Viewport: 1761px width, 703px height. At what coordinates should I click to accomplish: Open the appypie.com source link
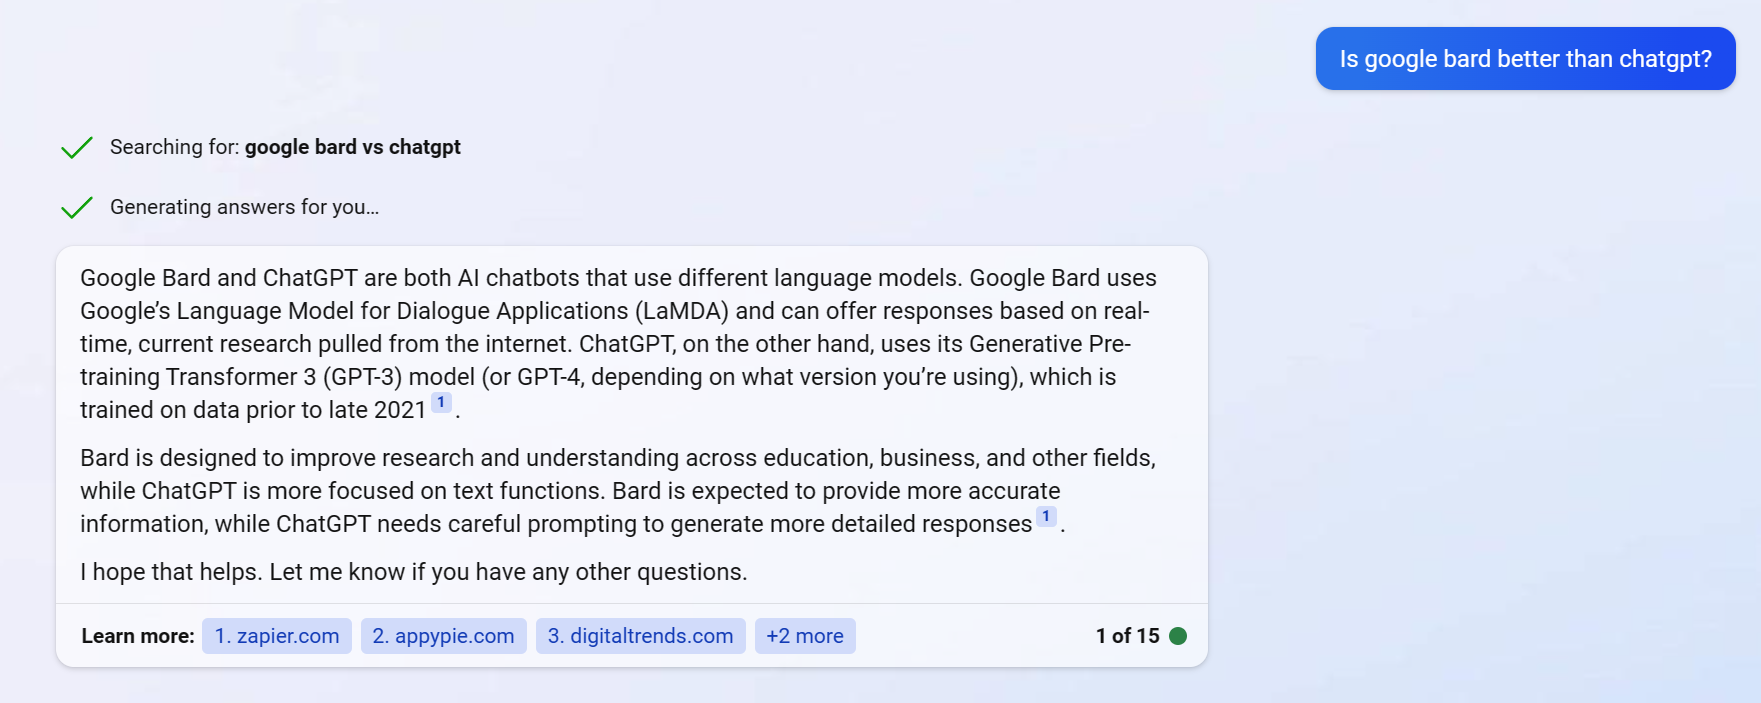[x=444, y=636]
